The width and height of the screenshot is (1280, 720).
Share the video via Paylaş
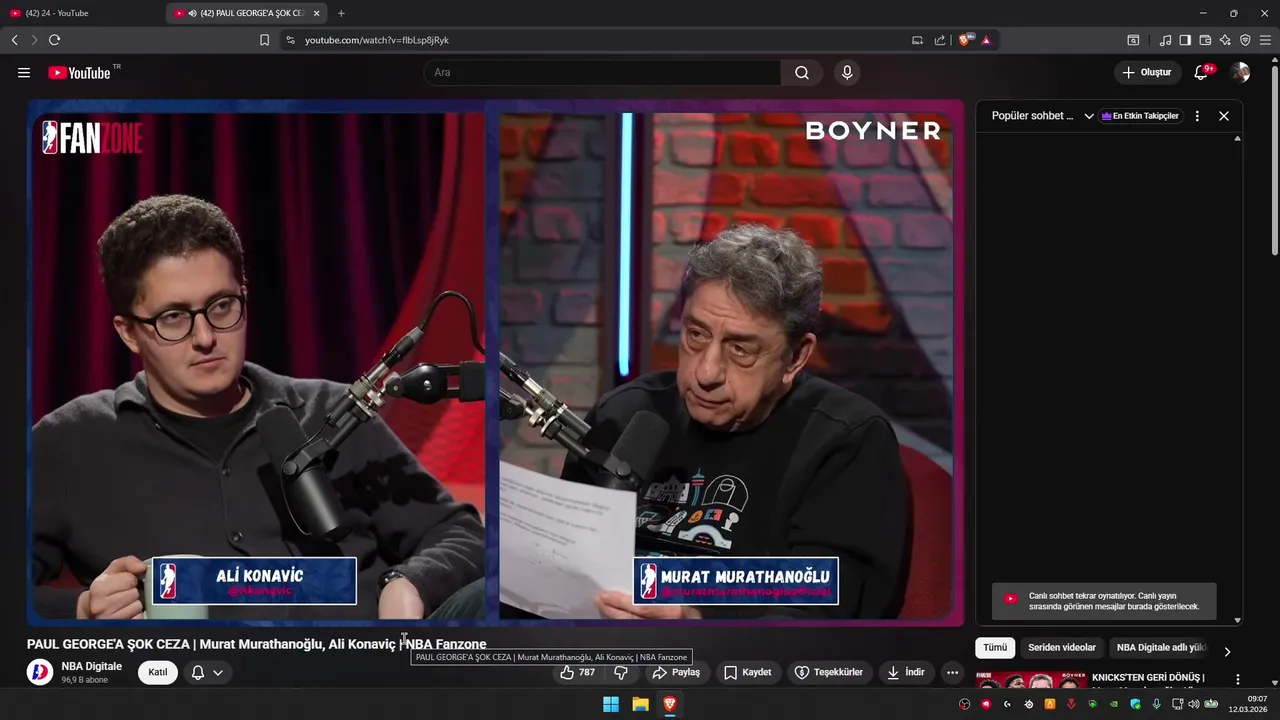pos(677,672)
